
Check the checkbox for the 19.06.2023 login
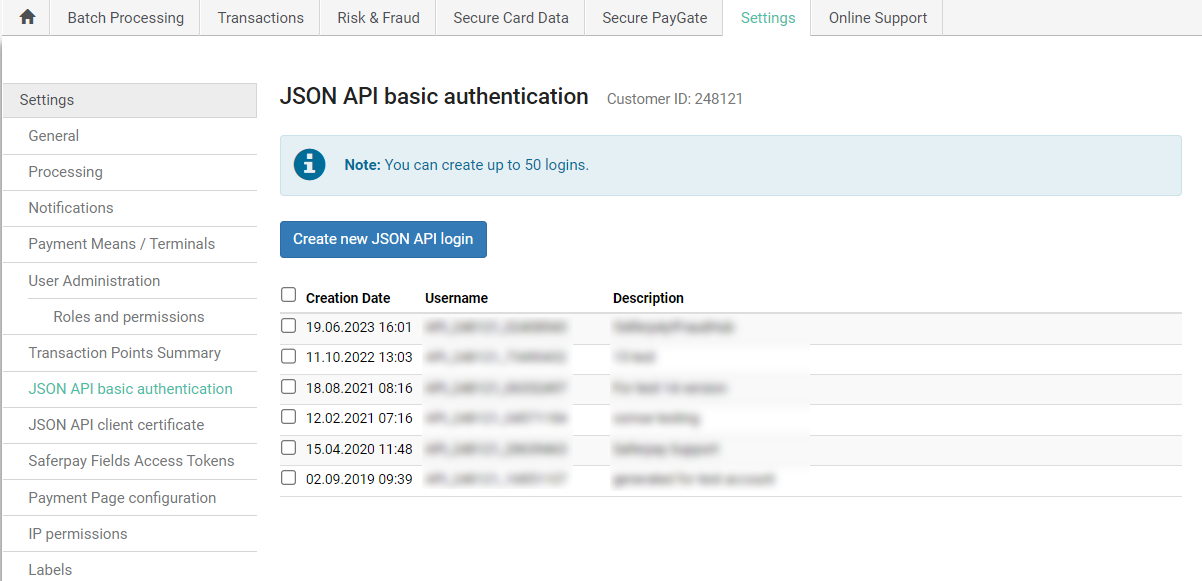288,324
